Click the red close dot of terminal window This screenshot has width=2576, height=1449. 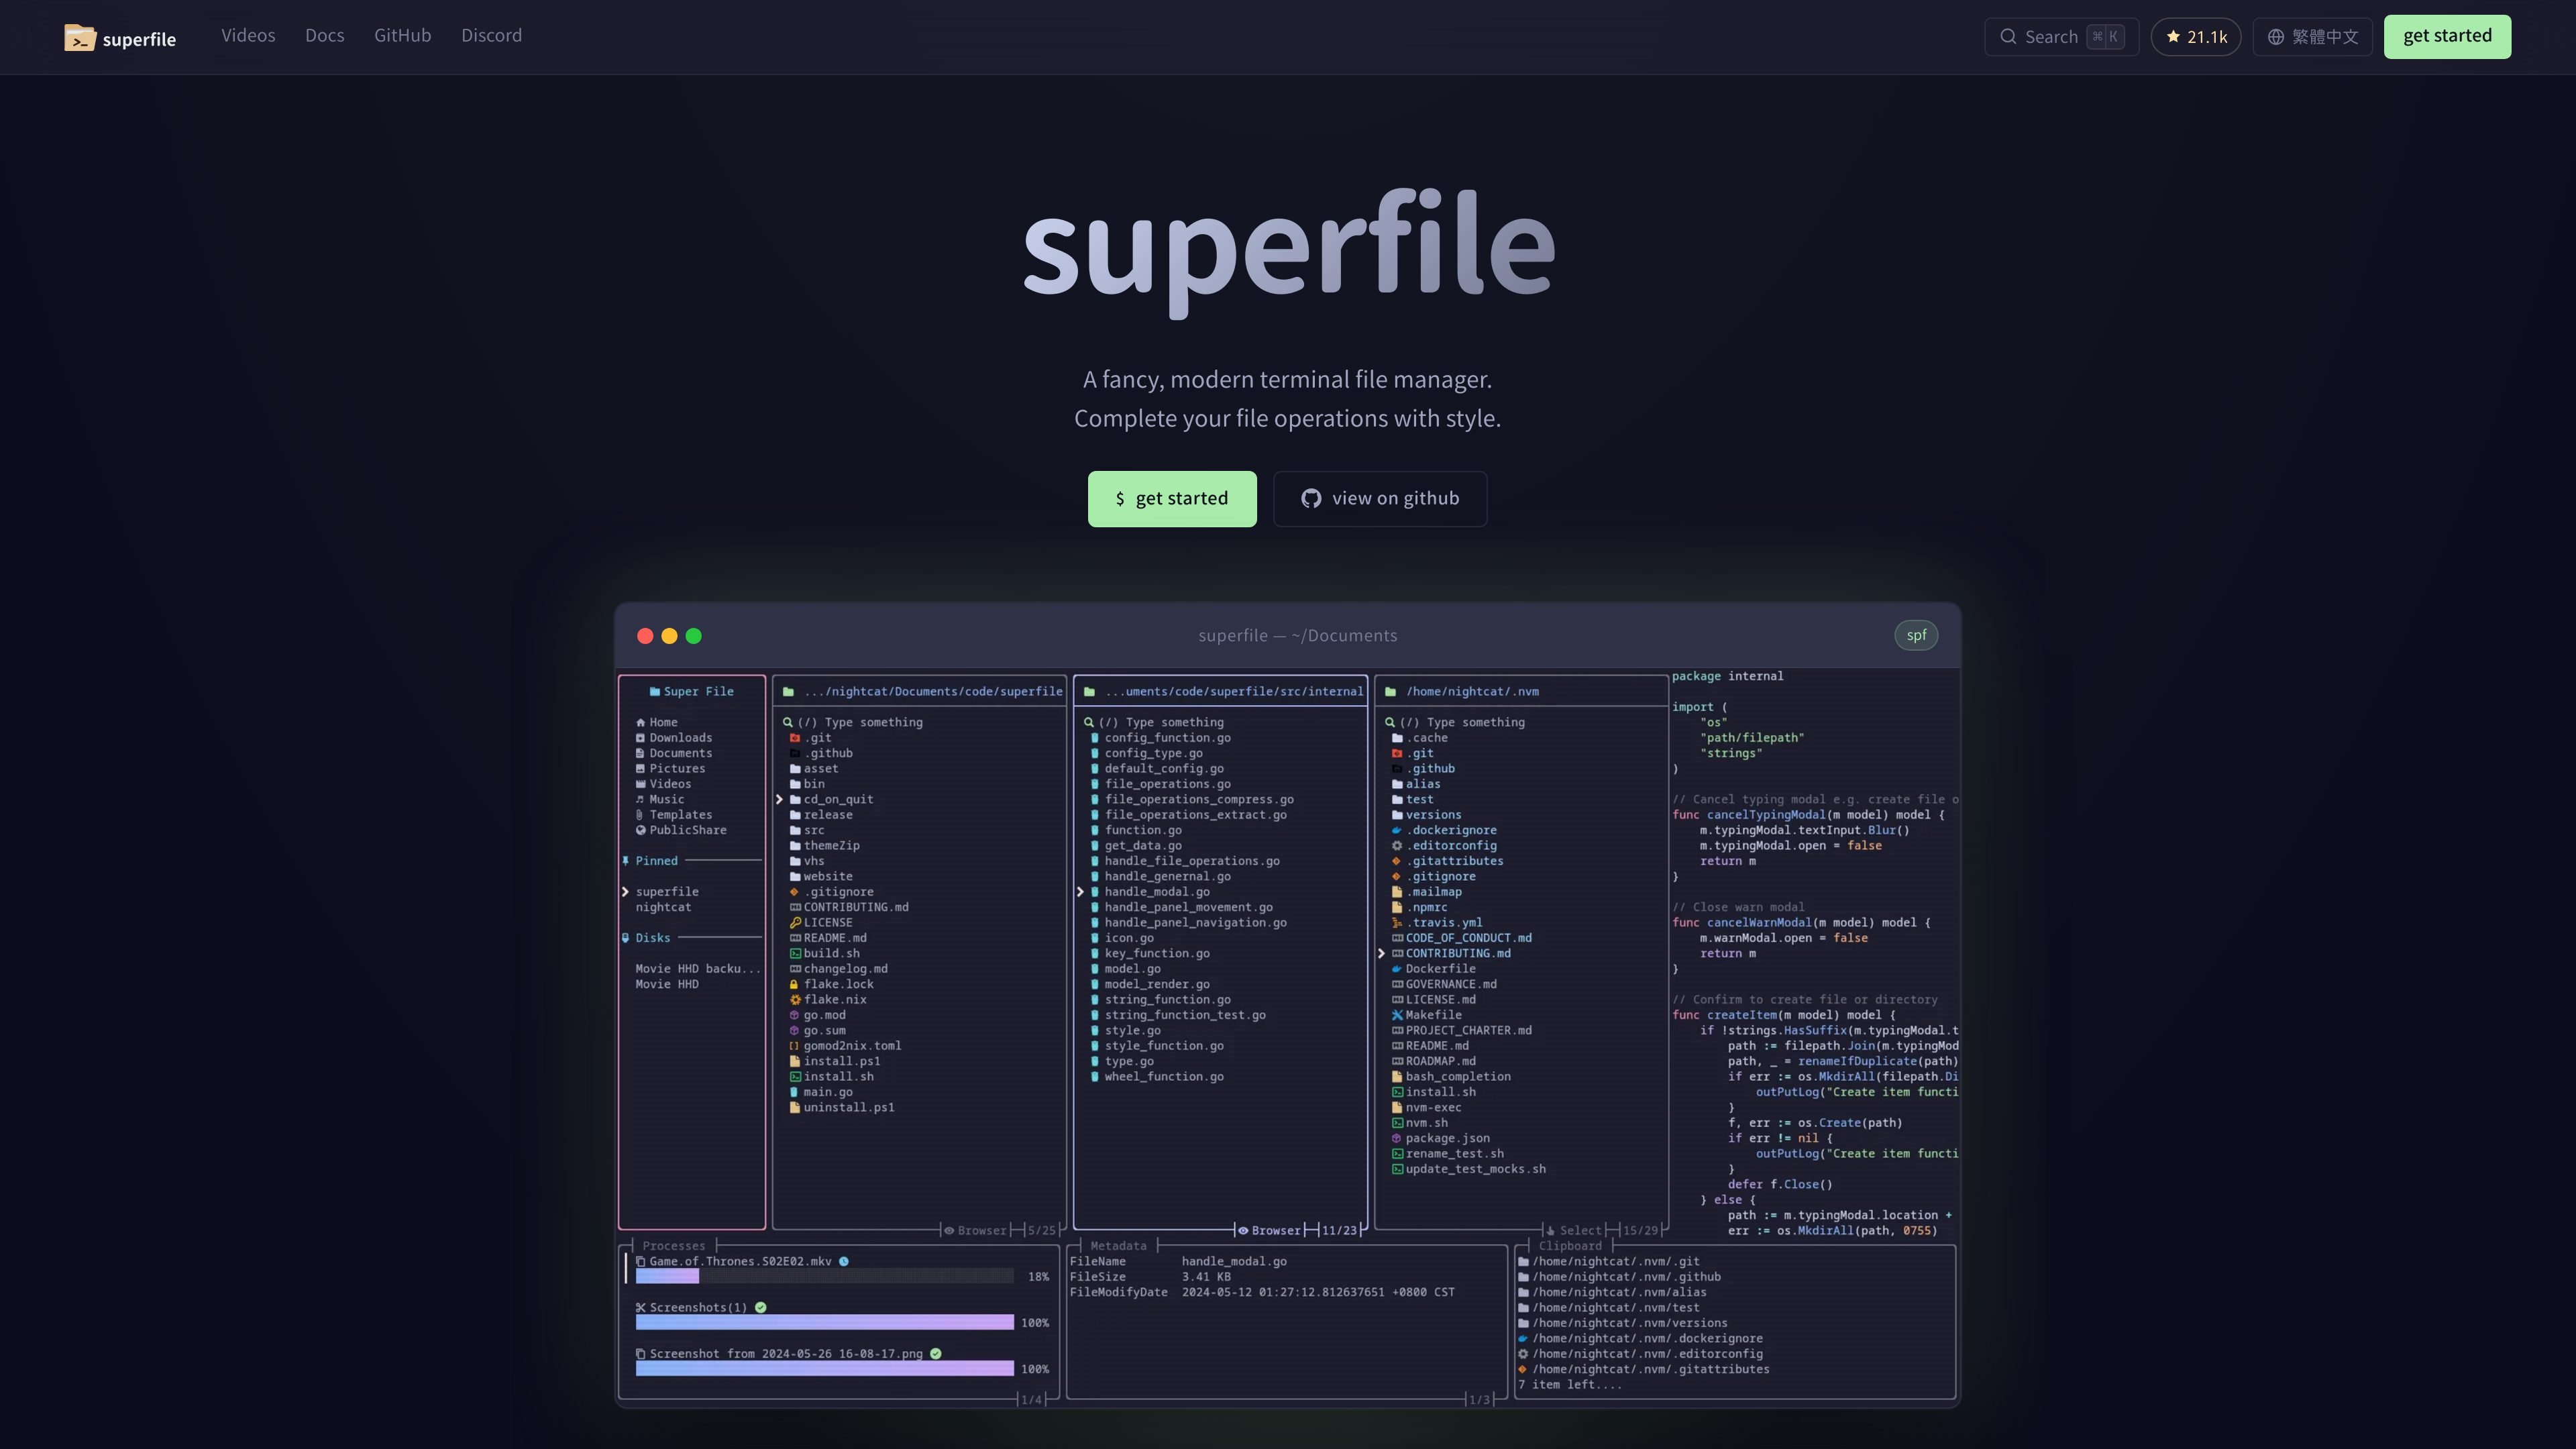coord(645,636)
